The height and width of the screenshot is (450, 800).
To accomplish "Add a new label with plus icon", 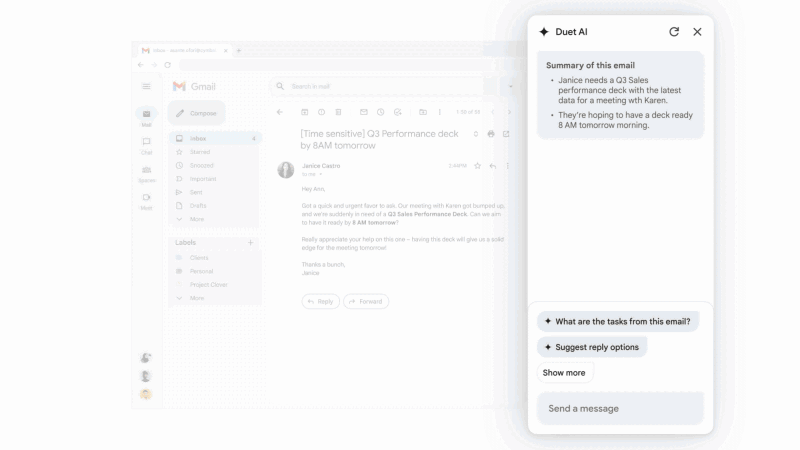I will click(251, 242).
